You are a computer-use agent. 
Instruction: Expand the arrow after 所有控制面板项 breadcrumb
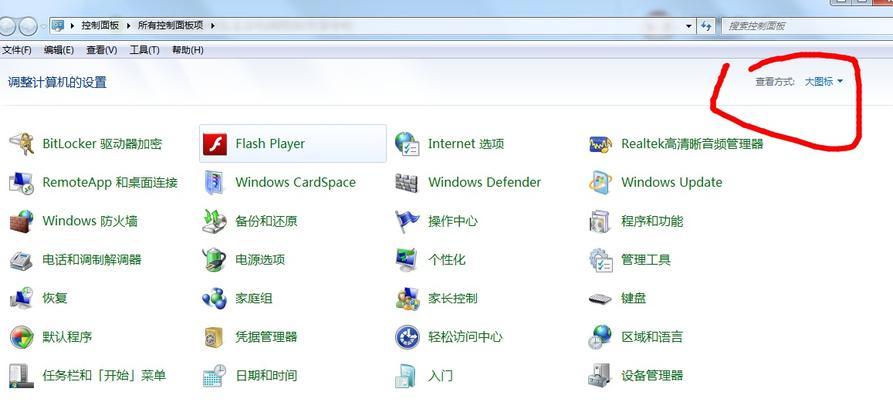[212, 26]
